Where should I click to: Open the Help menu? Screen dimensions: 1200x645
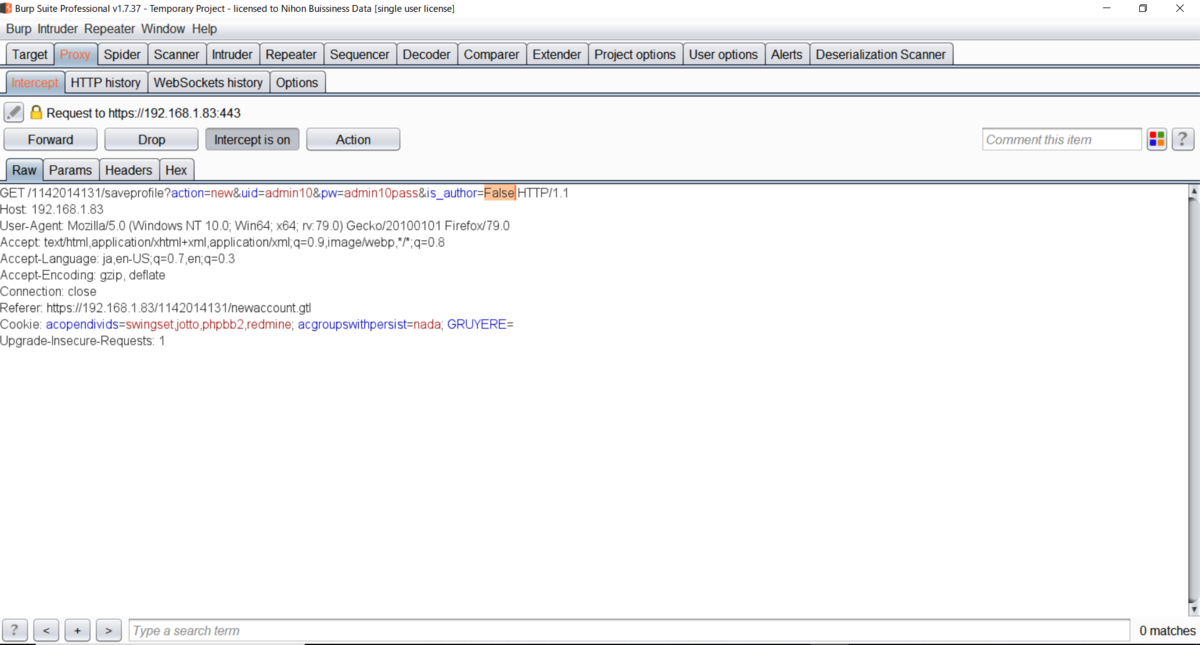[204, 29]
